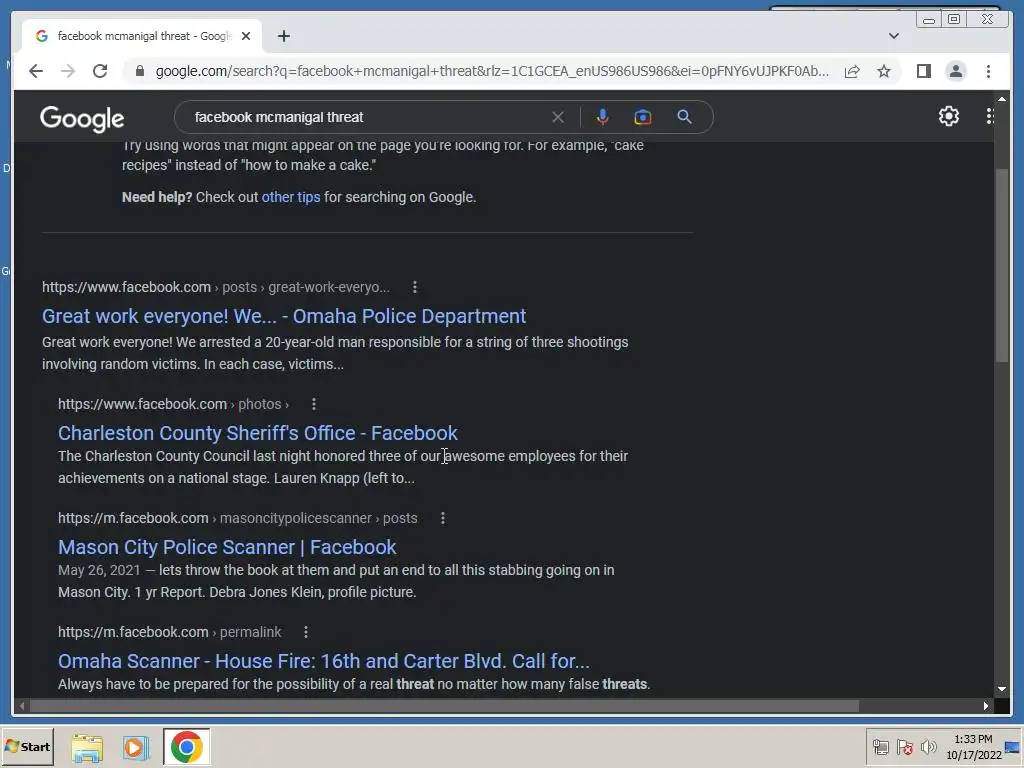
Task: Click the magnifier search button
Action: click(x=684, y=117)
